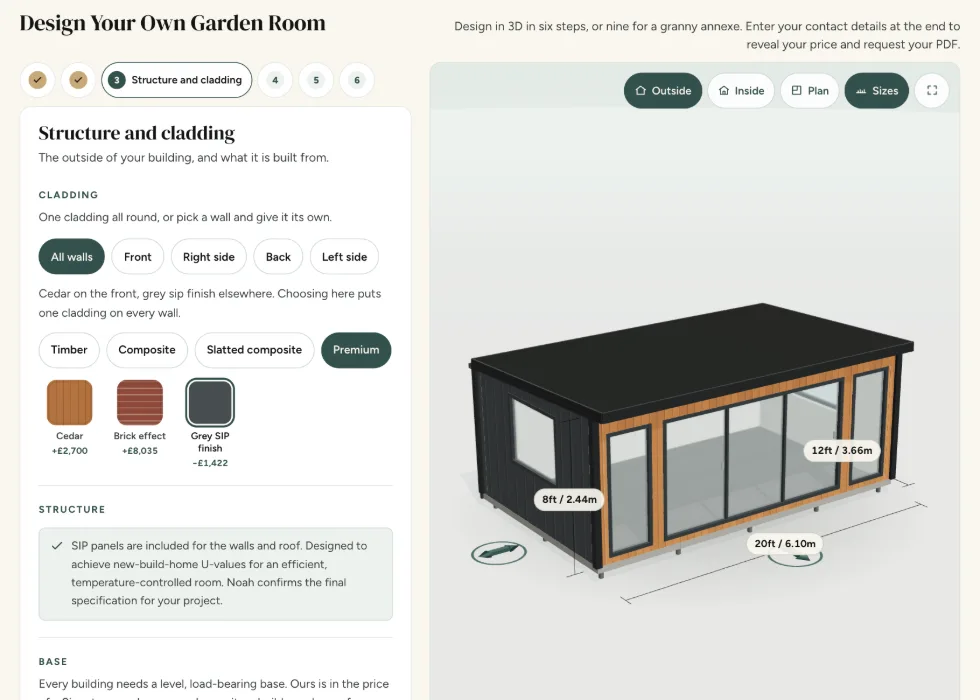
Task: Click the BASE section heading
Action: point(52,662)
